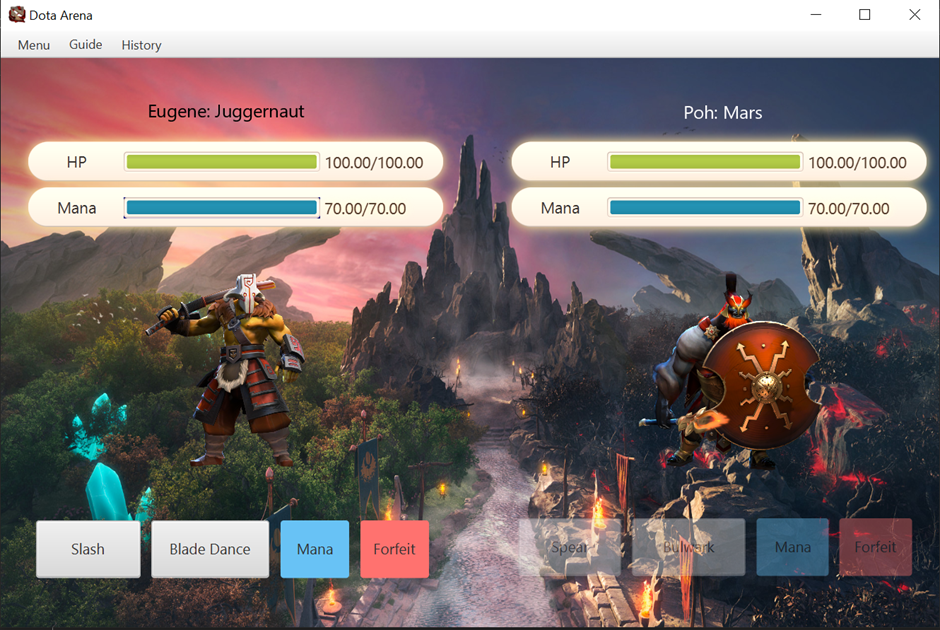This screenshot has height=630, width=940.
Task: Click Mars's HP bar showing 100.00/100.00
Action: tap(703, 161)
